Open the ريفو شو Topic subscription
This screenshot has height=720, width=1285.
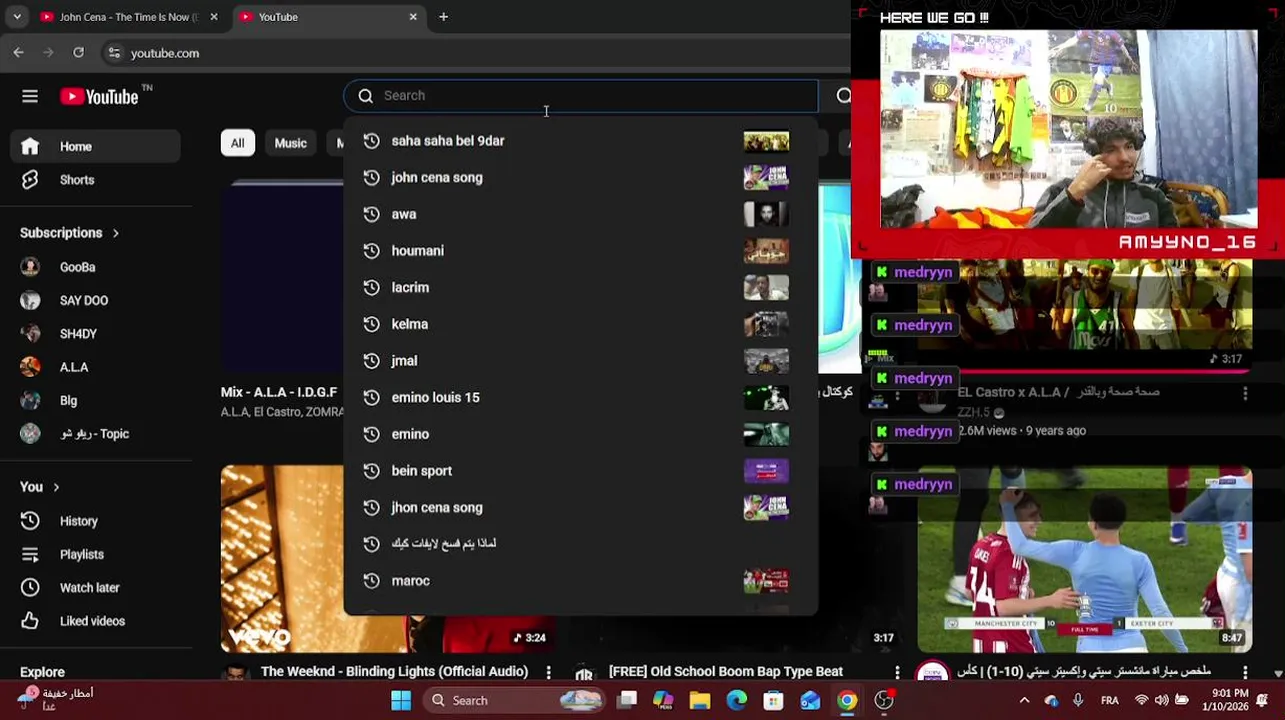click(x=96, y=434)
